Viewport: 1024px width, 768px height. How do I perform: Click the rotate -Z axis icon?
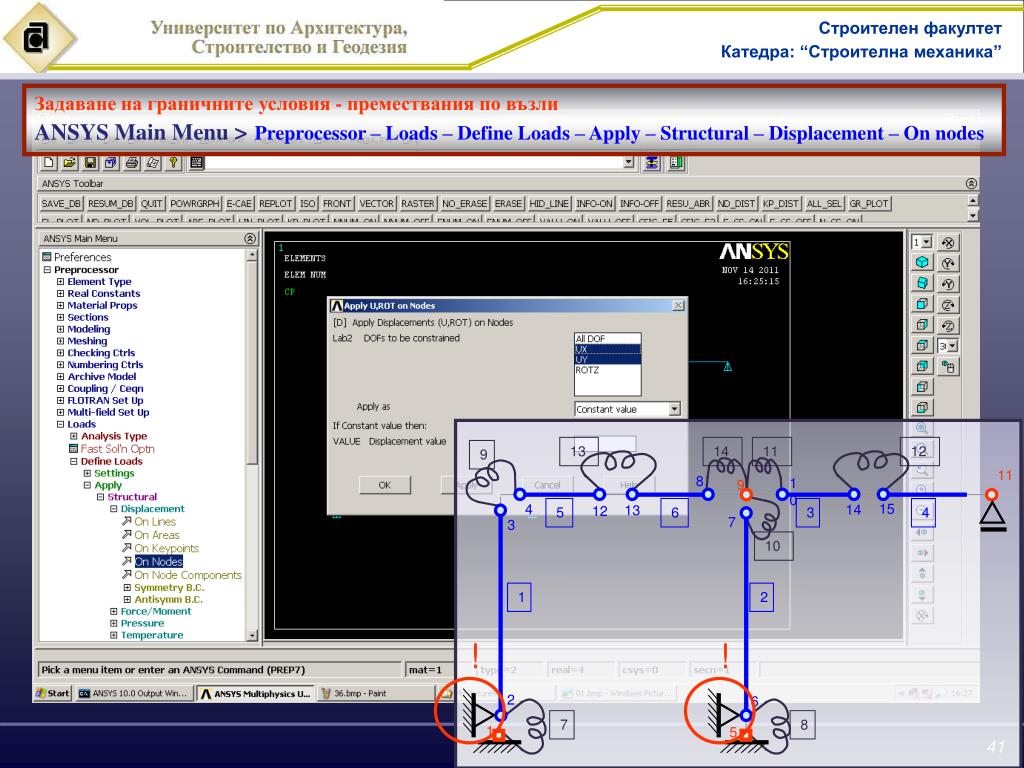(x=948, y=325)
